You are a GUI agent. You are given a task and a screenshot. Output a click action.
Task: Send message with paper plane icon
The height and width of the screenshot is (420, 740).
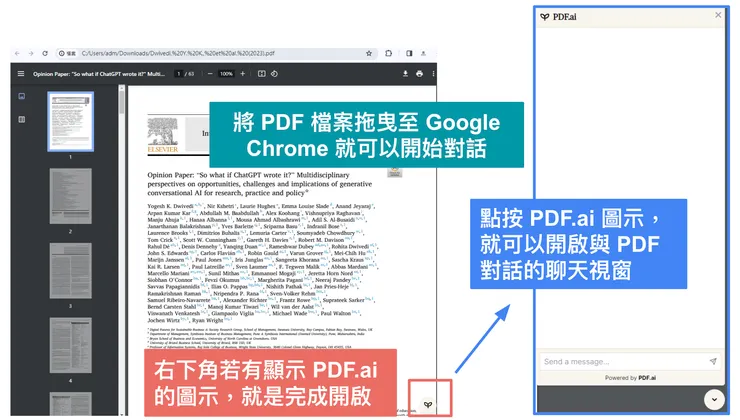point(713,361)
